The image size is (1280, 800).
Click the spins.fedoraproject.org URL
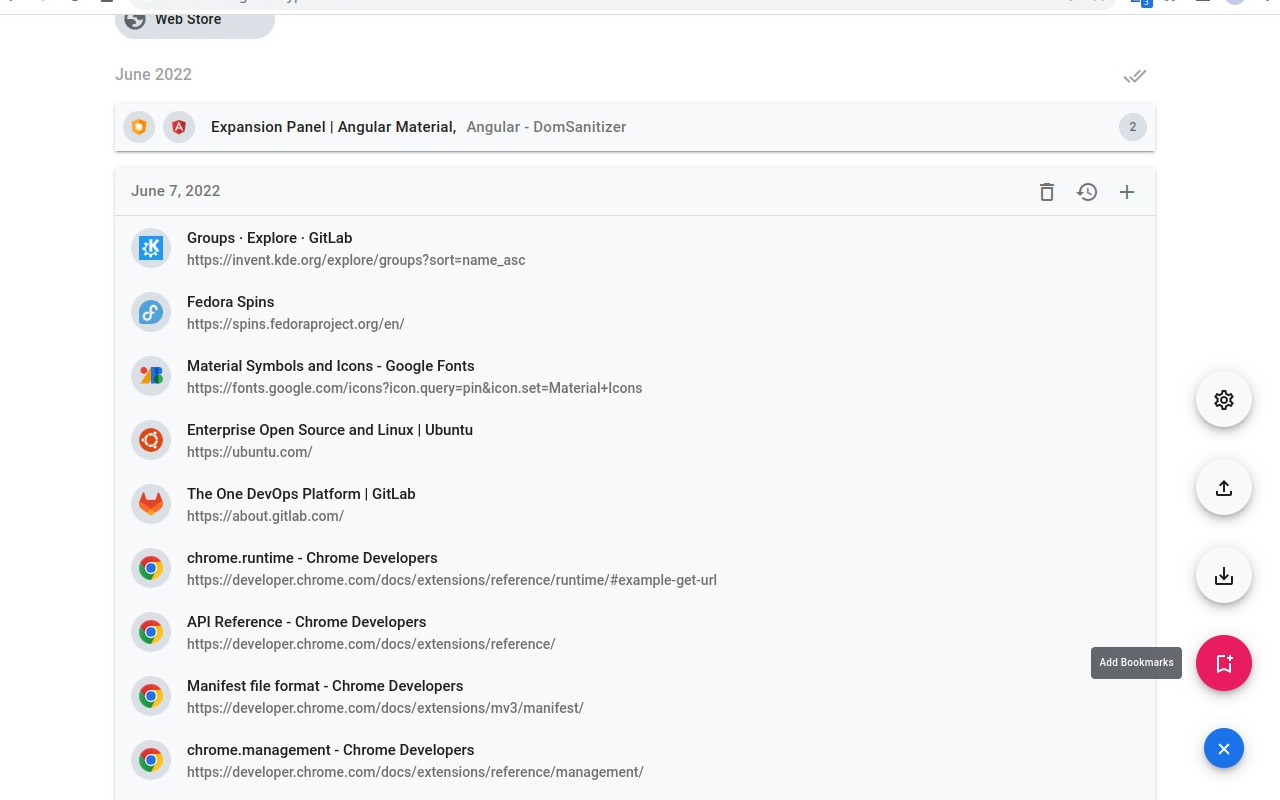pyautogui.click(x=295, y=324)
